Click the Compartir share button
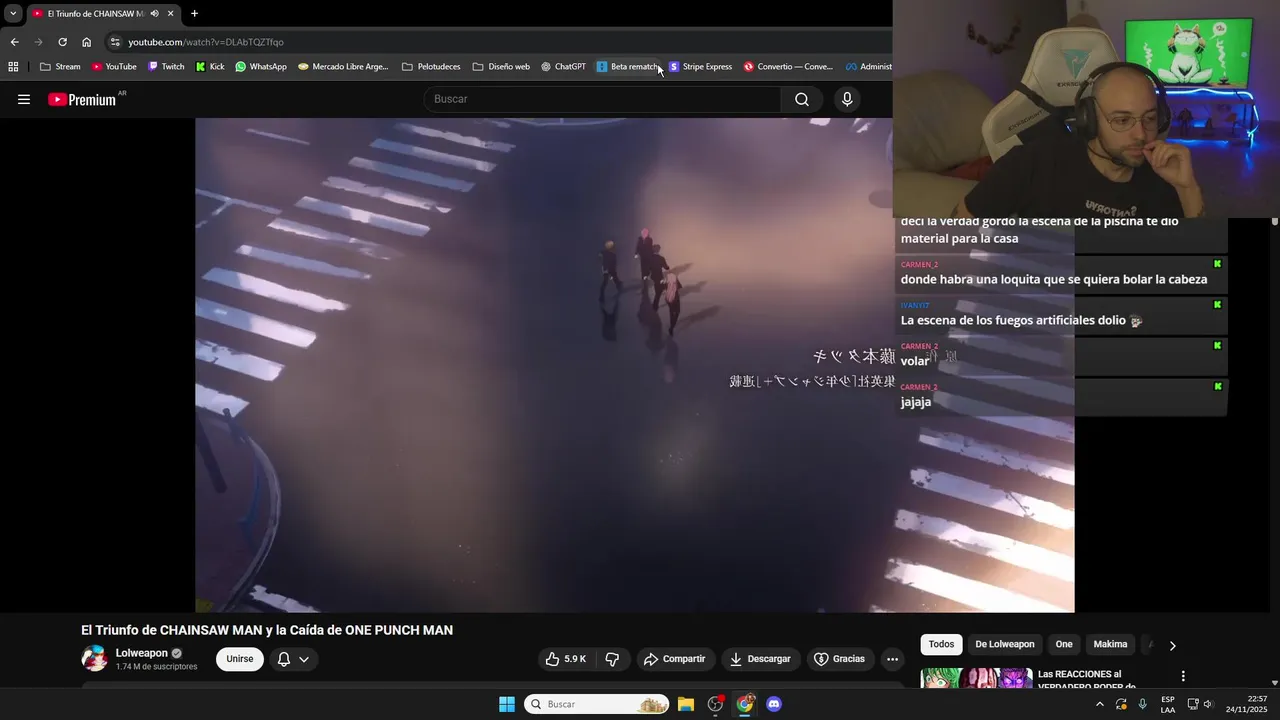Image resolution: width=1280 pixels, height=720 pixels. (x=675, y=659)
